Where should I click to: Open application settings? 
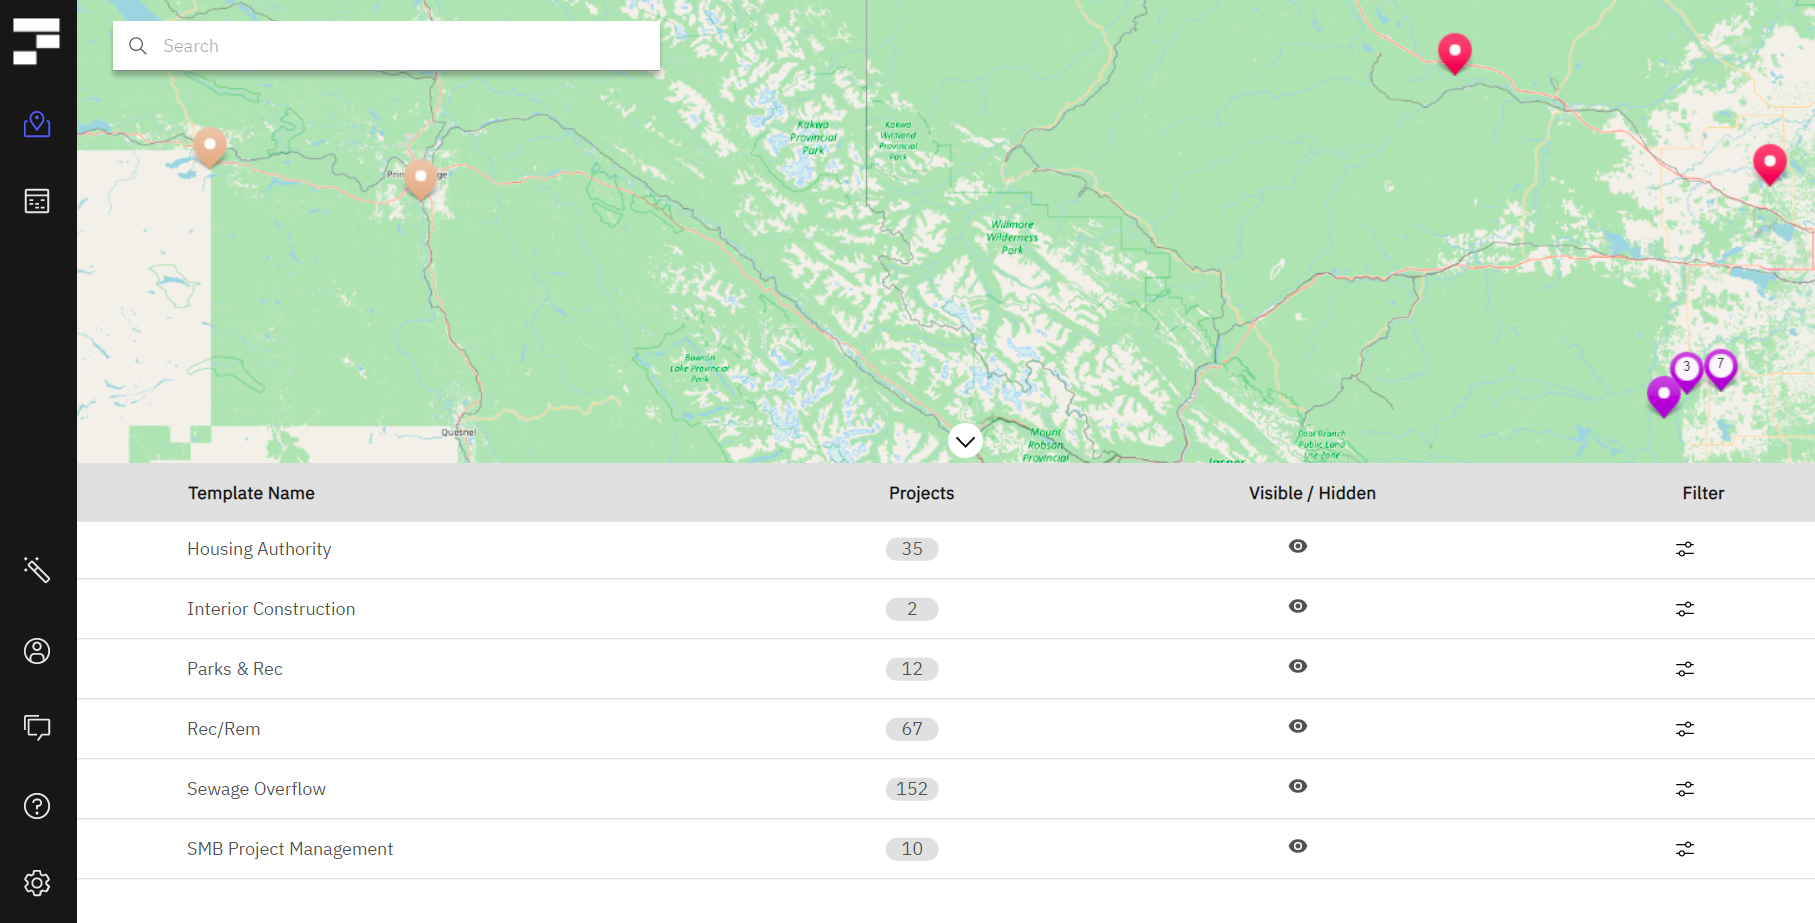coord(37,883)
